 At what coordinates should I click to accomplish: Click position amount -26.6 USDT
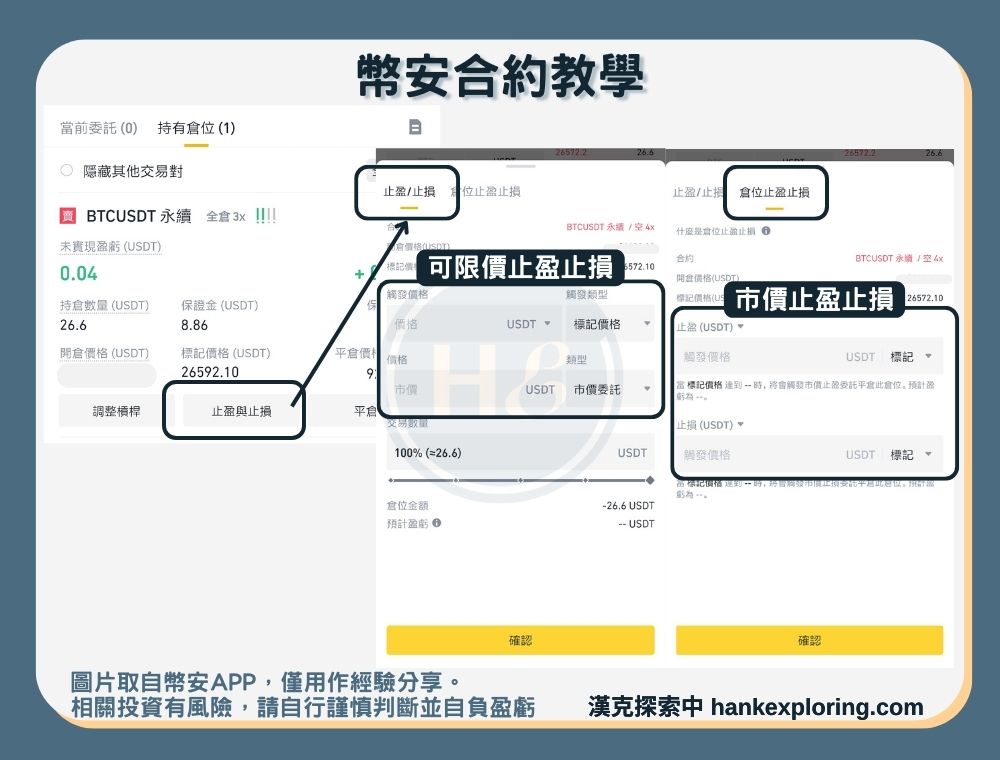tap(628, 505)
